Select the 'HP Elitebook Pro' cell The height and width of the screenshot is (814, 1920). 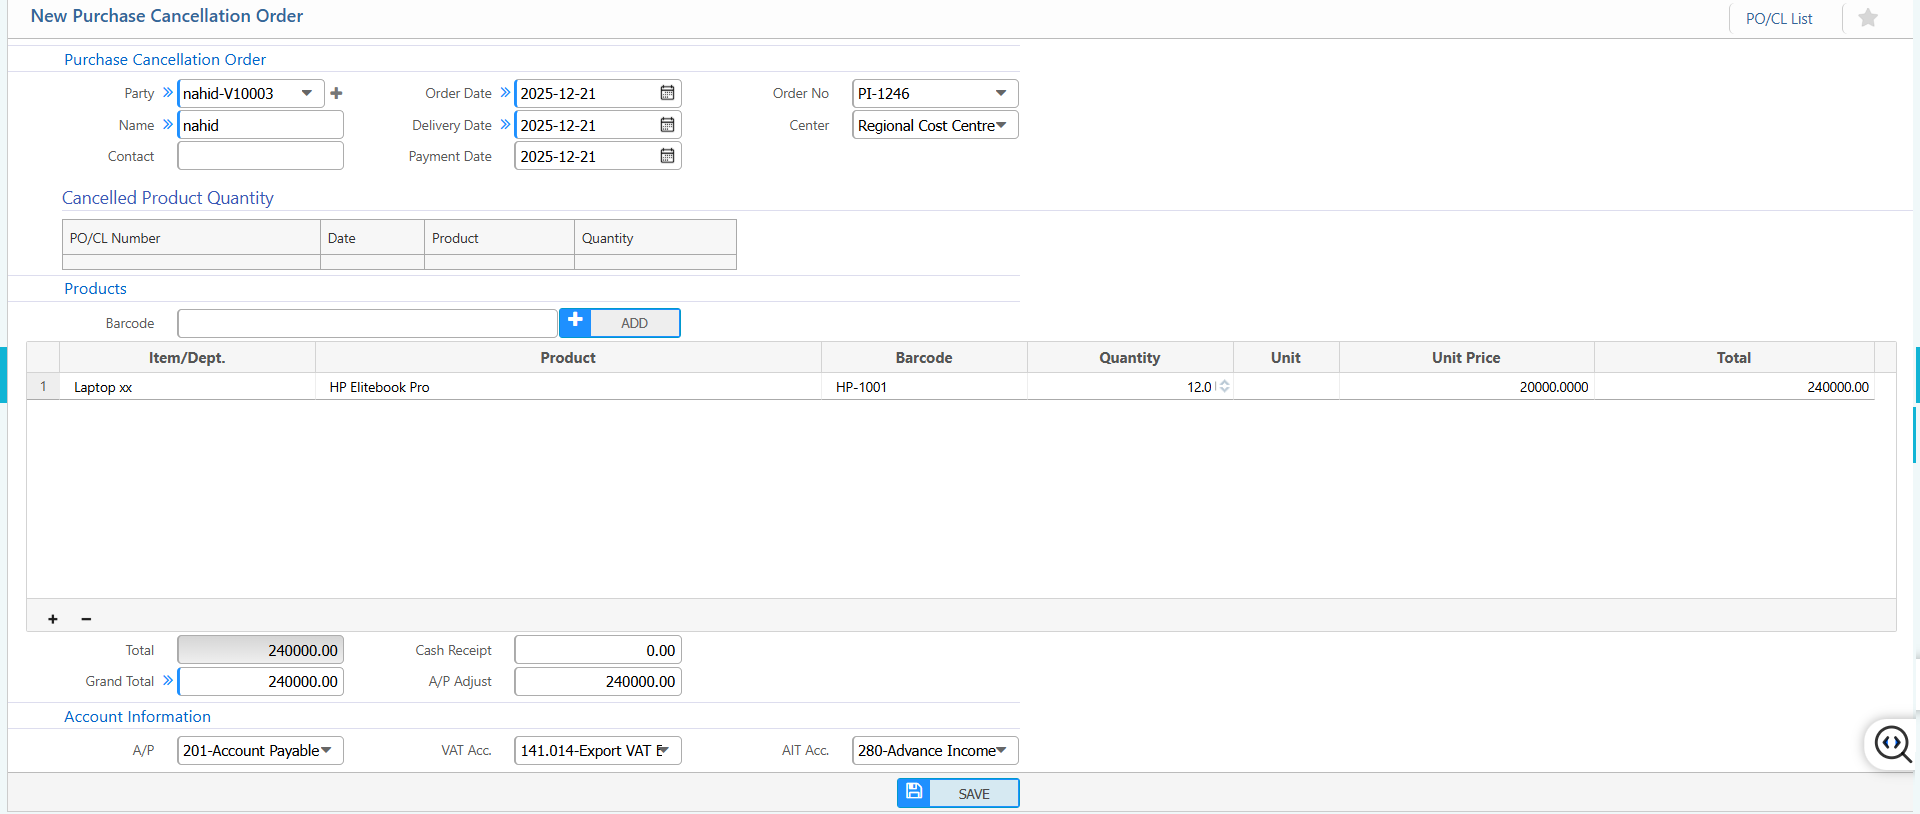pyautogui.click(x=568, y=387)
